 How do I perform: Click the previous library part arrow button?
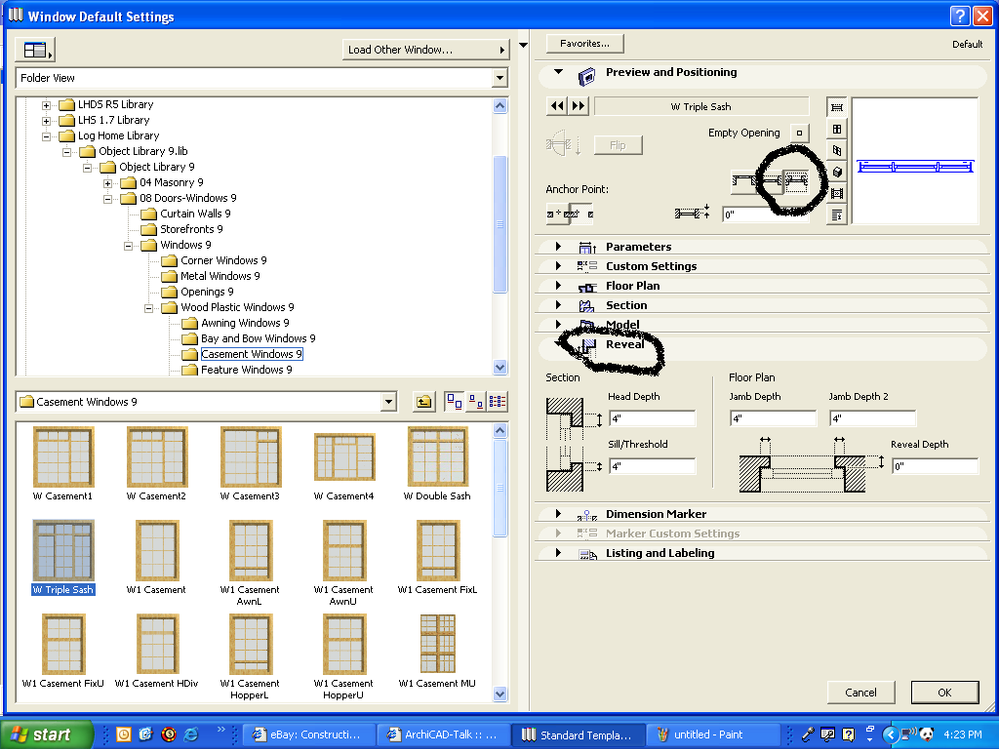(557, 106)
